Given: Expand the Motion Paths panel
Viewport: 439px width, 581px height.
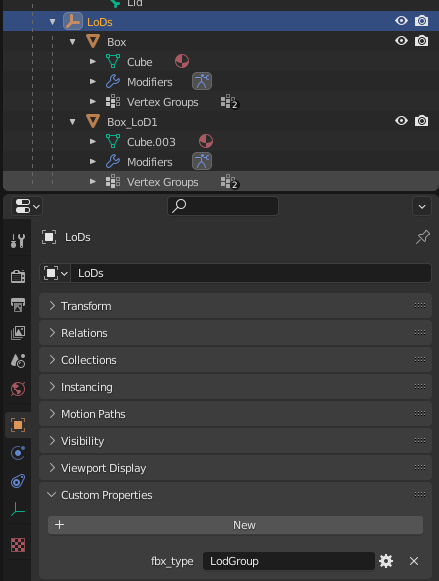Looking at the screenshot, I should pyautogui.click(x=235, y=414).
